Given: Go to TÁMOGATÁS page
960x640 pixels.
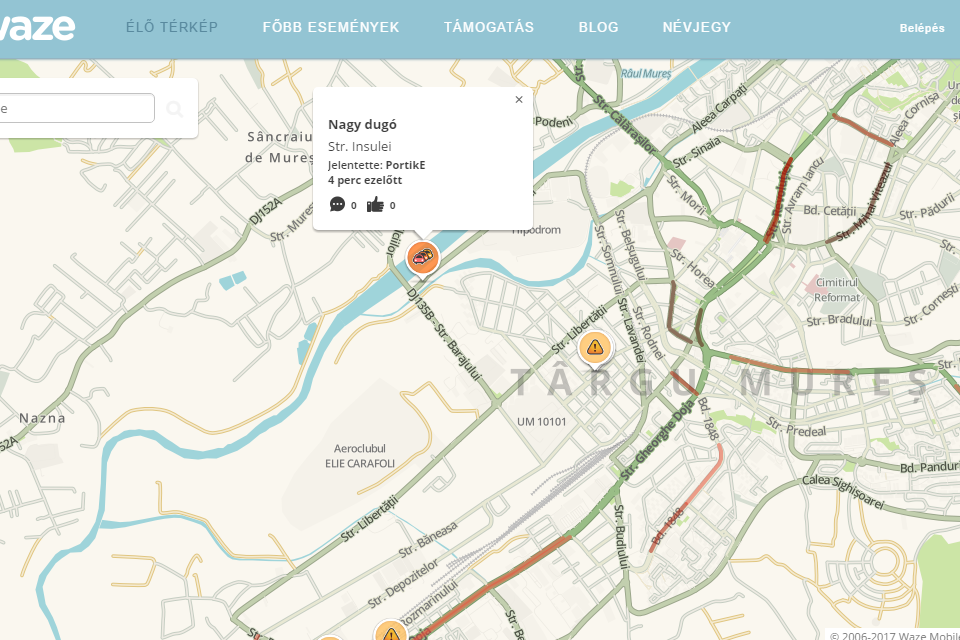Looking at the screenshot, I should click(x=489, y=27).
